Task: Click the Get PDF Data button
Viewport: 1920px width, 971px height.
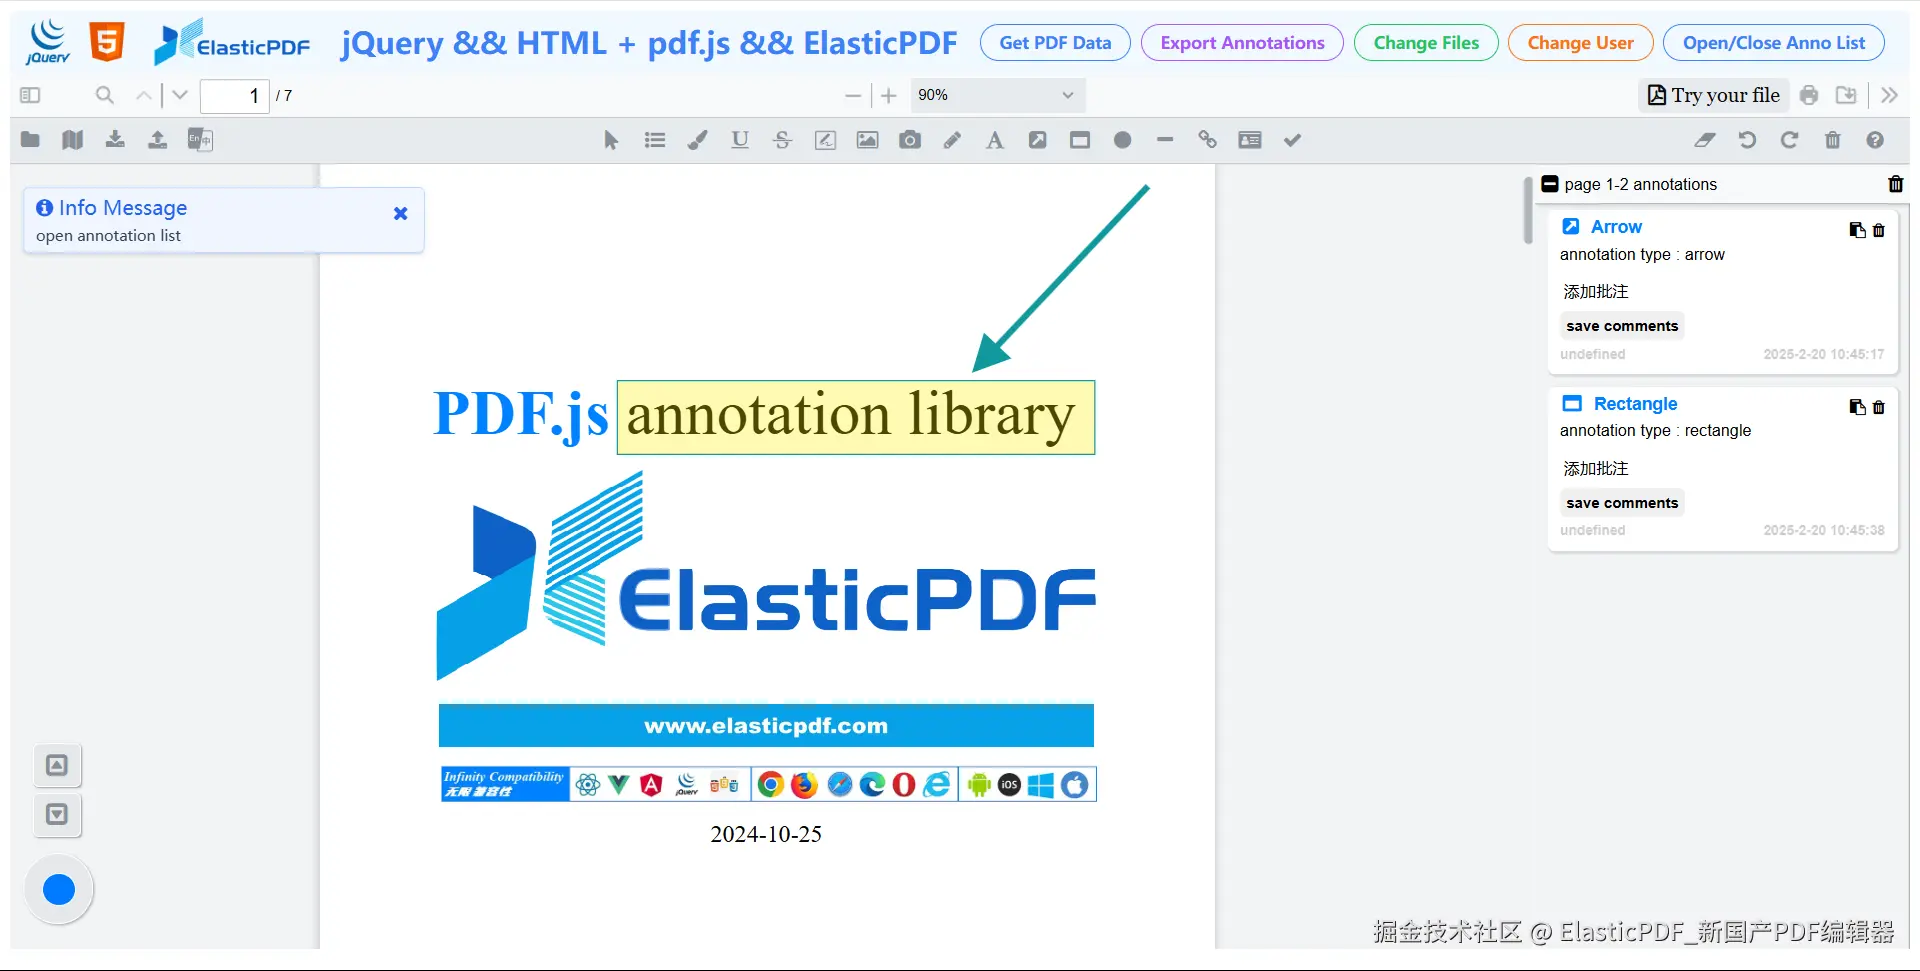Action: (x=1055, y=43)
